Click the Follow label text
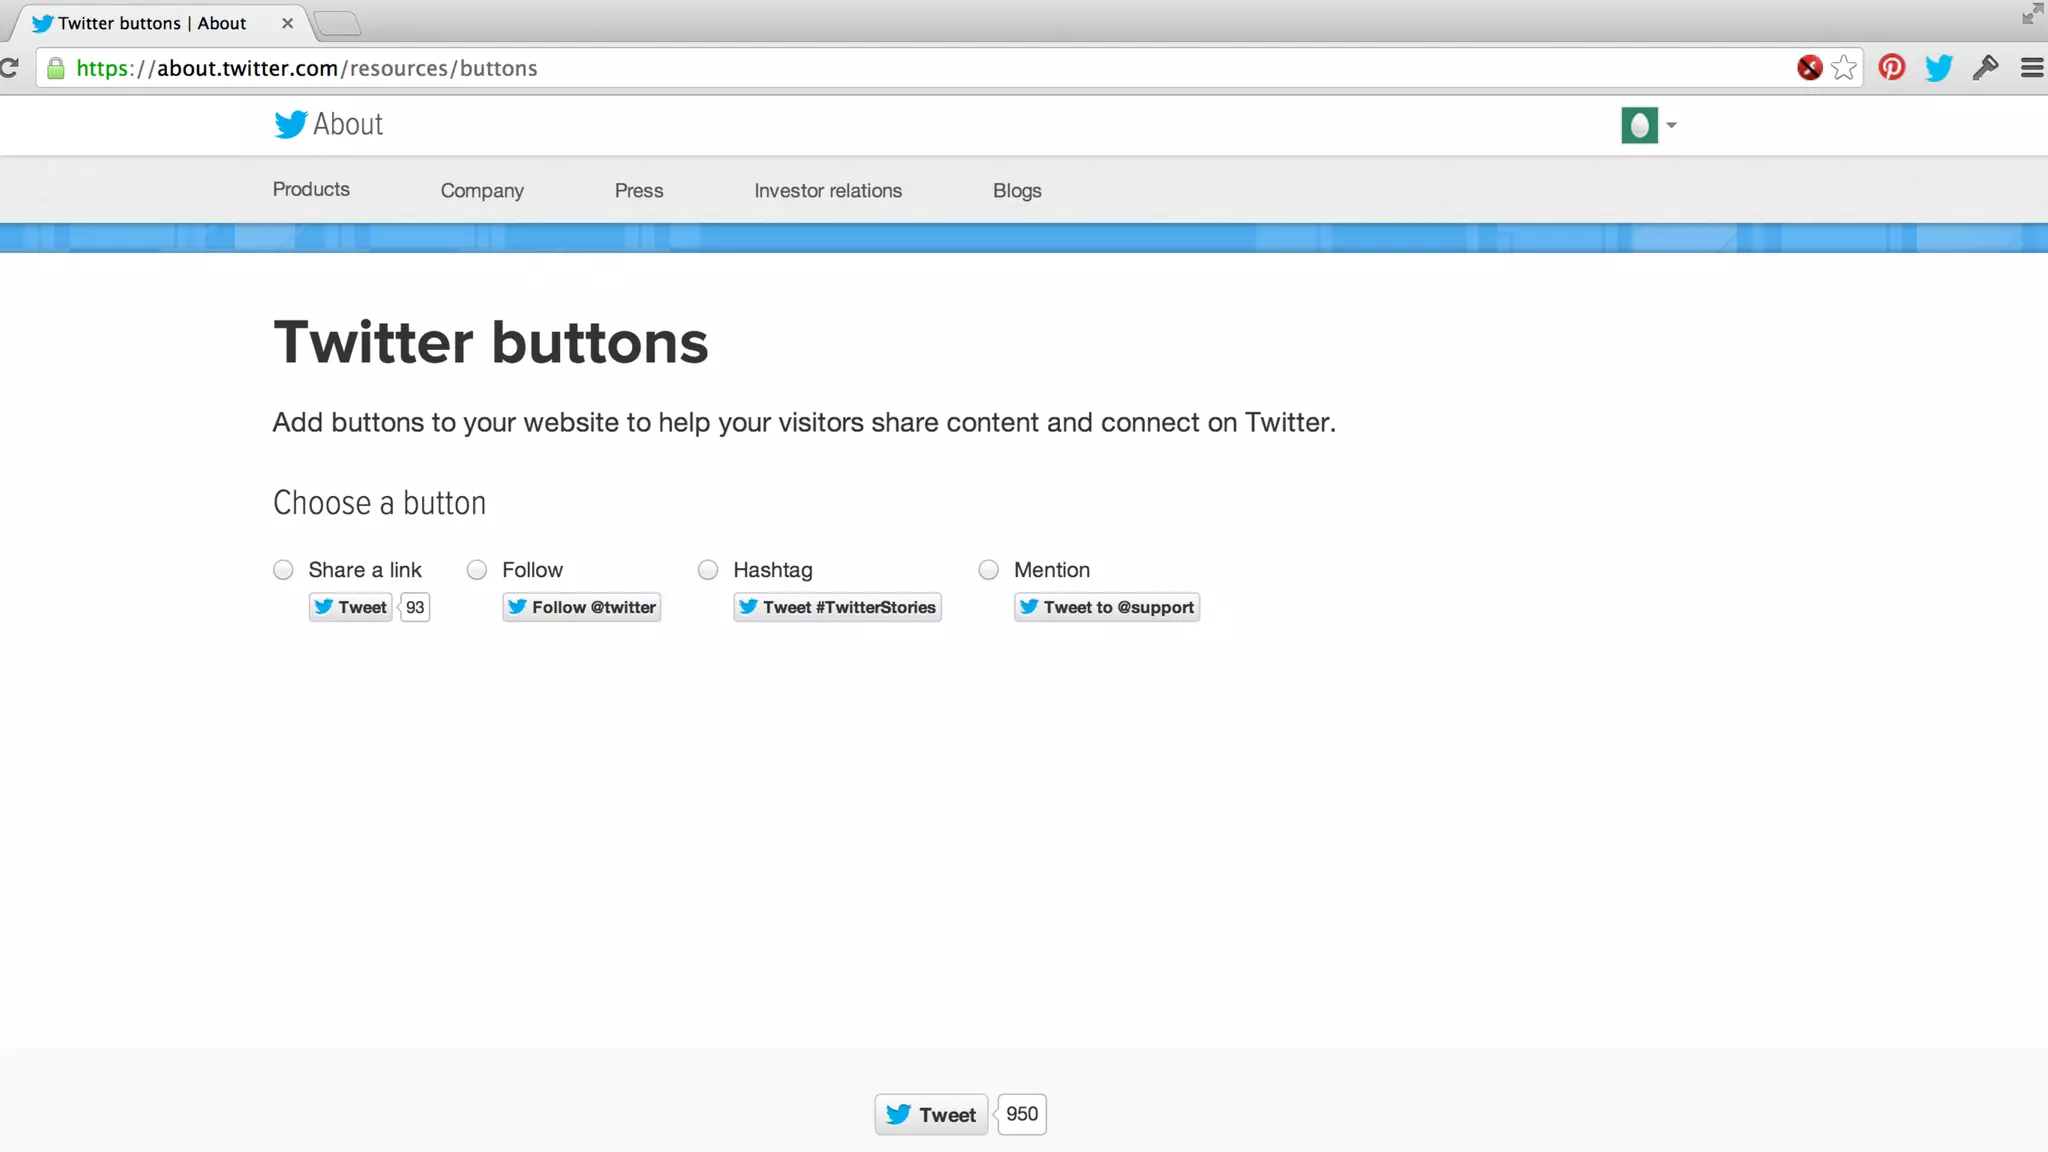This screenshot has height=1152, width=2048. point(532,570)
